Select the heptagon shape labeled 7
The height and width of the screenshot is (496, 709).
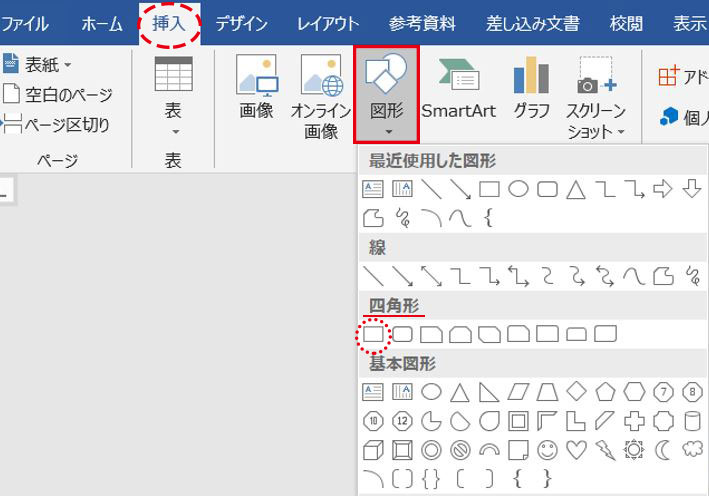coord(663,392)
